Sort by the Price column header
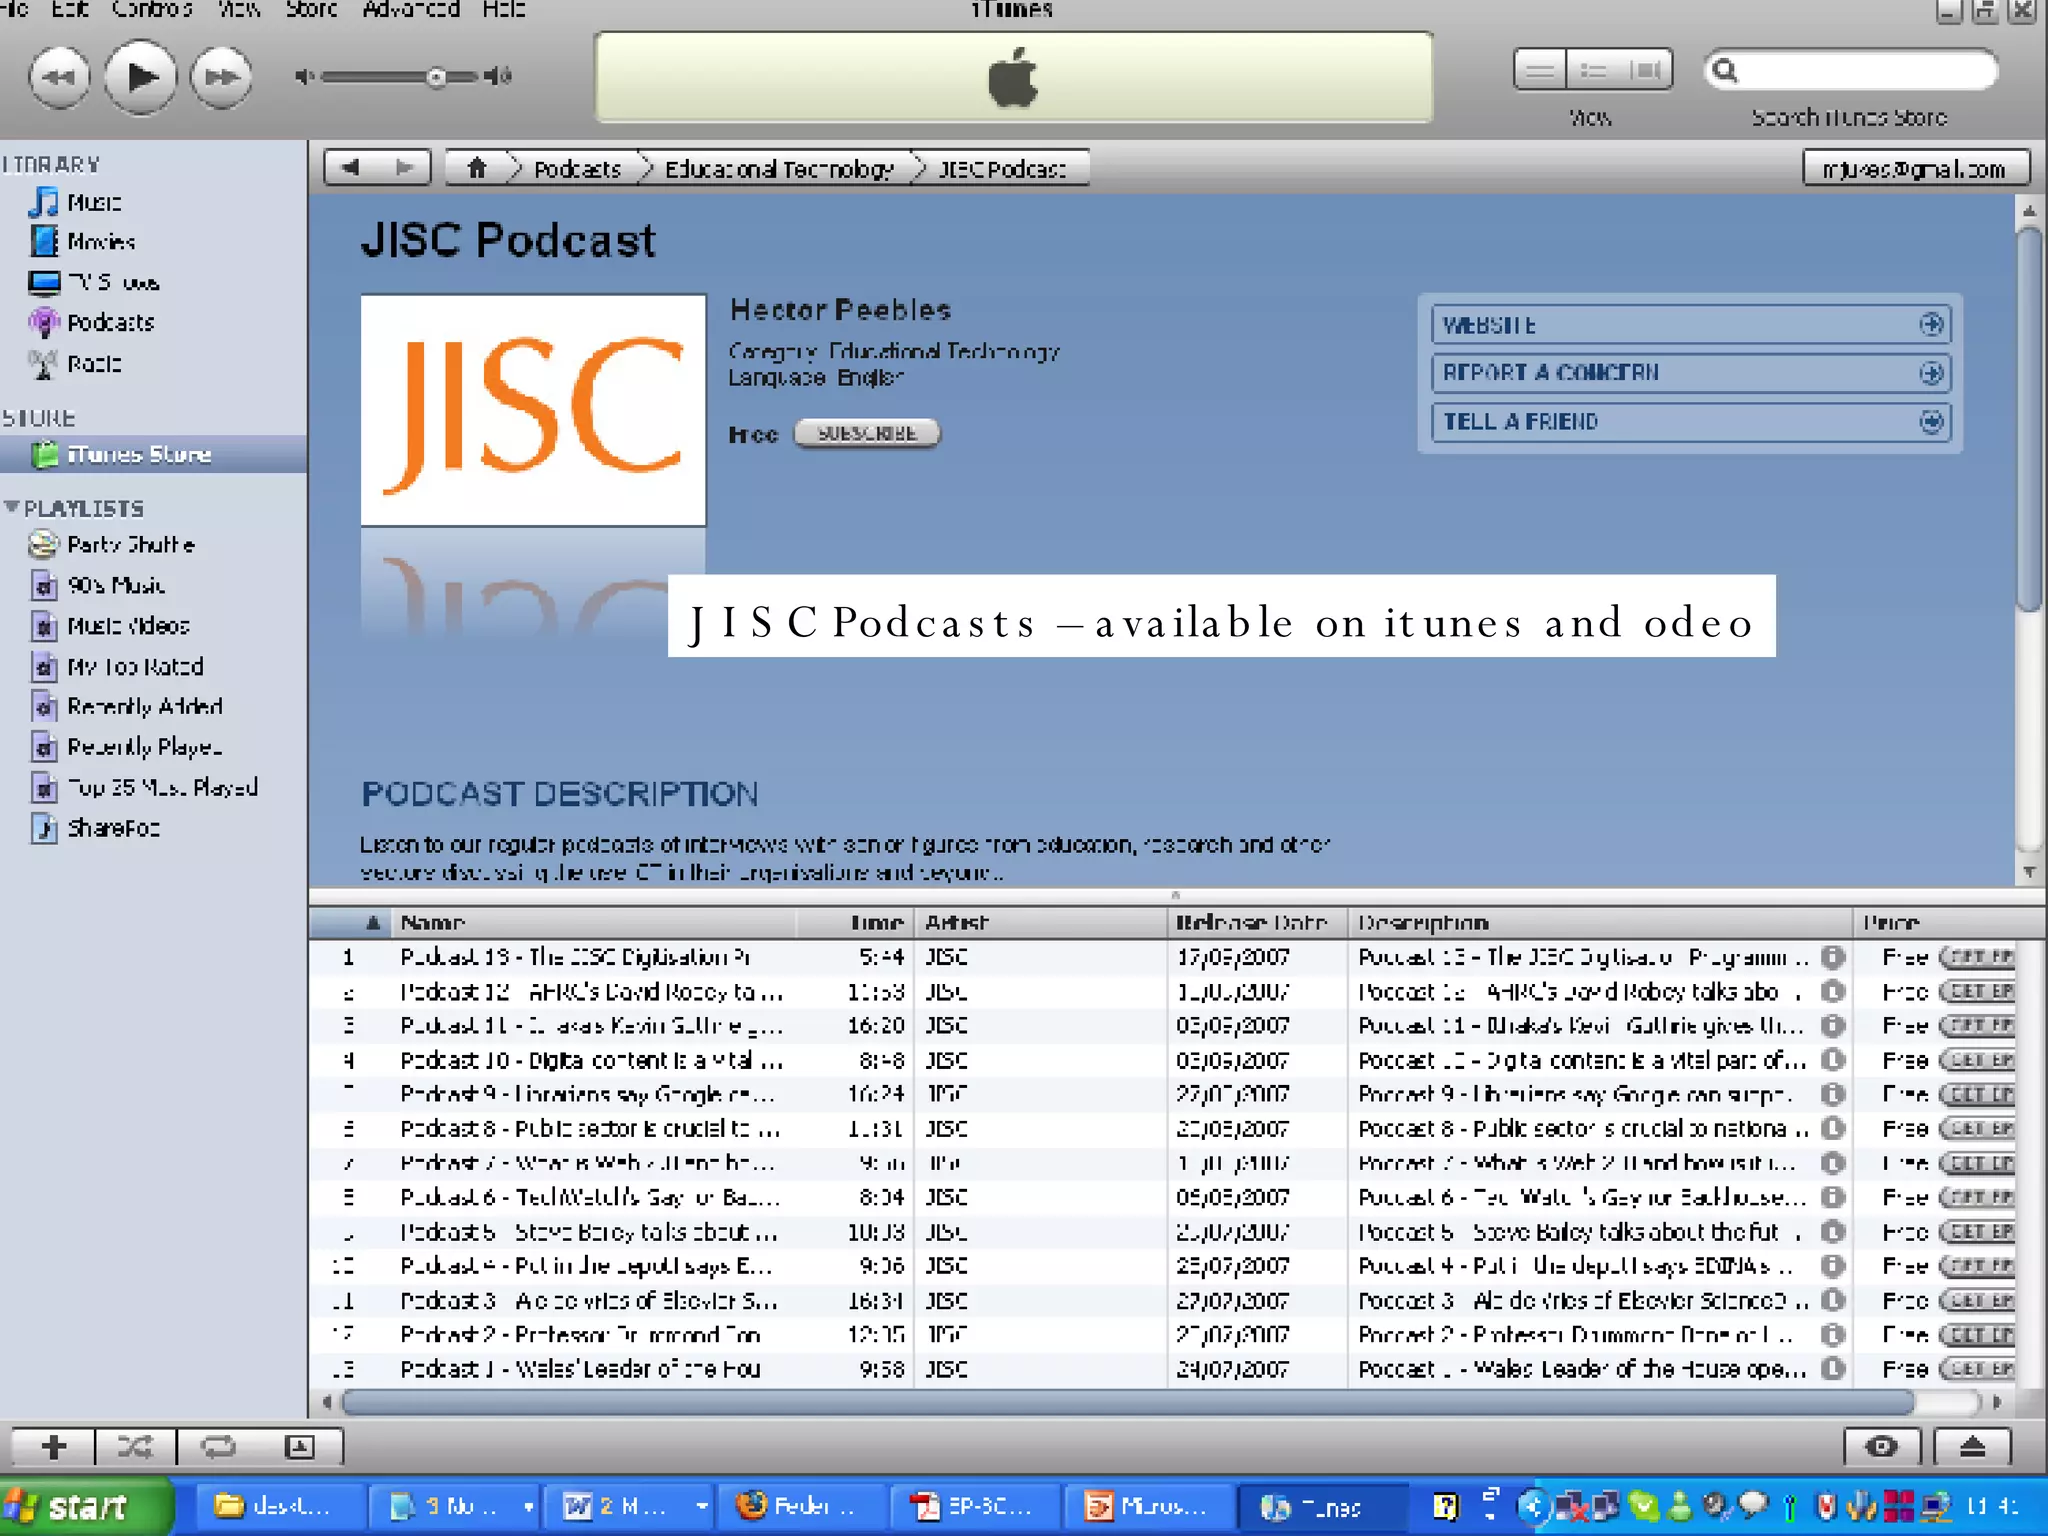 pos(1948,923)
